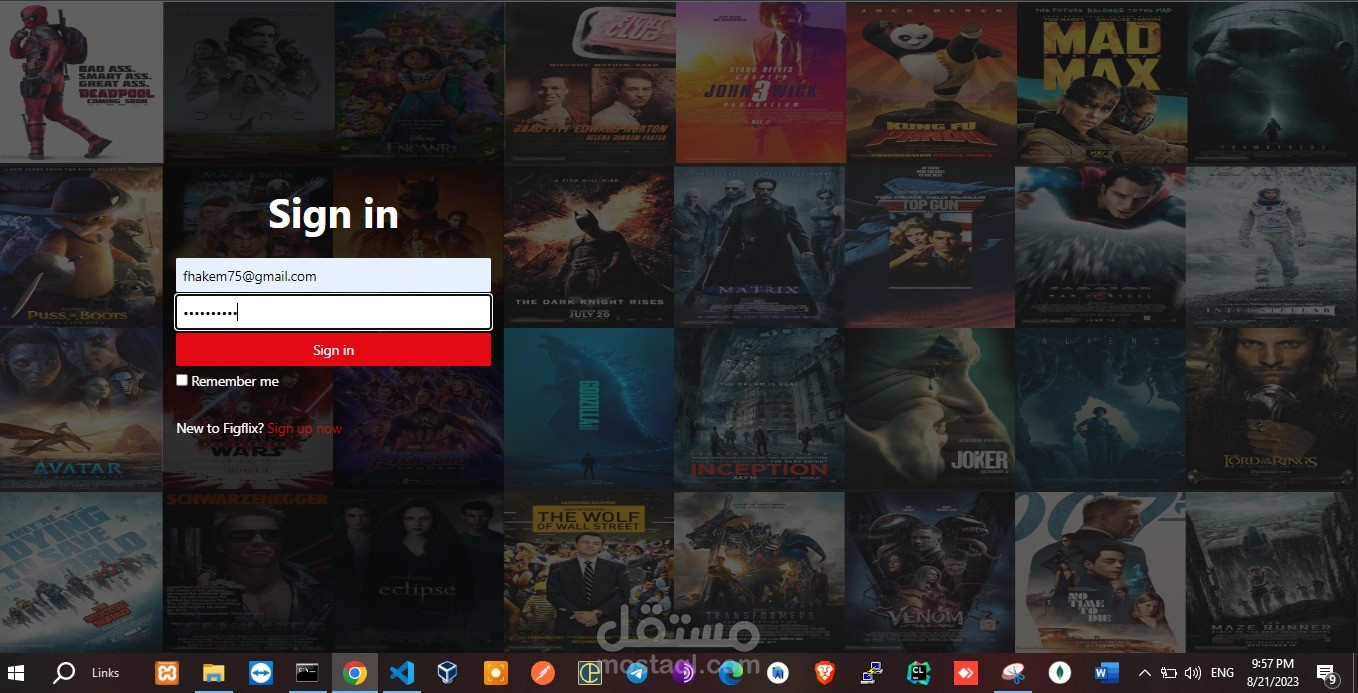Switch to the Command Prompt window
Screen dimensions: 1358x693
click(307, 673)
